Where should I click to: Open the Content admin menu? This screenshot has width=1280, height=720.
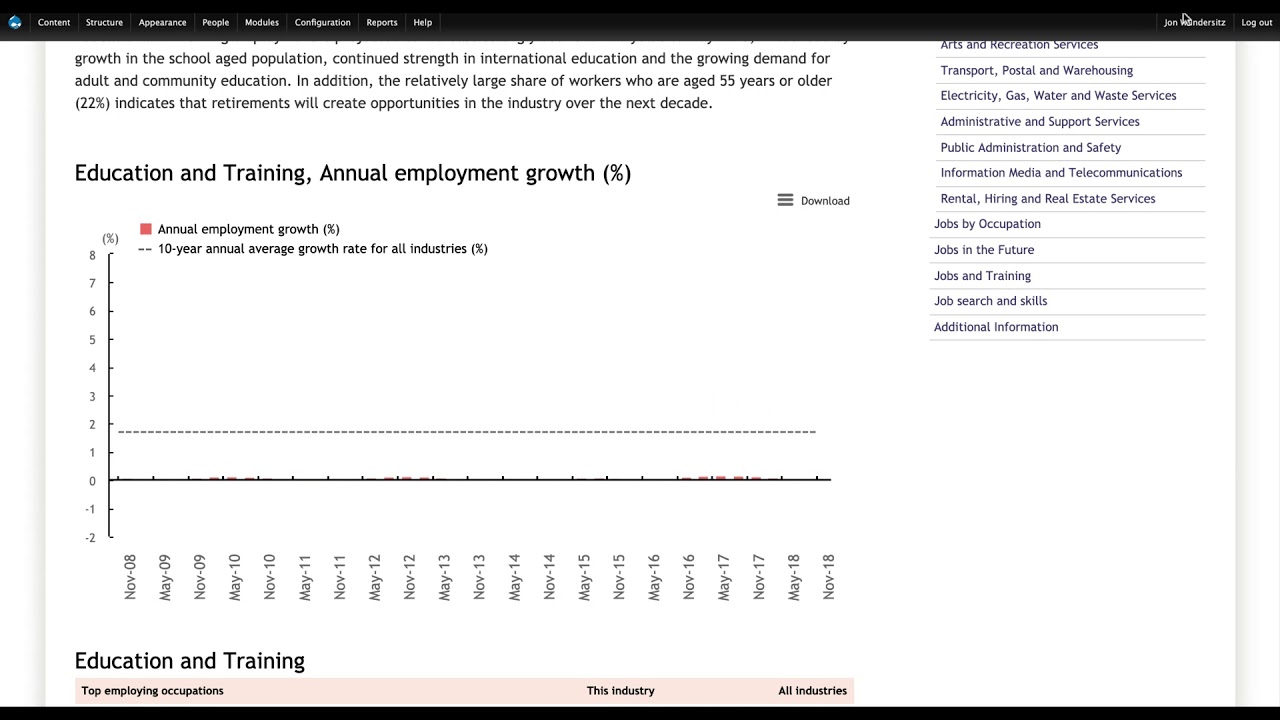pyautogui.click(x=54, y=22)
